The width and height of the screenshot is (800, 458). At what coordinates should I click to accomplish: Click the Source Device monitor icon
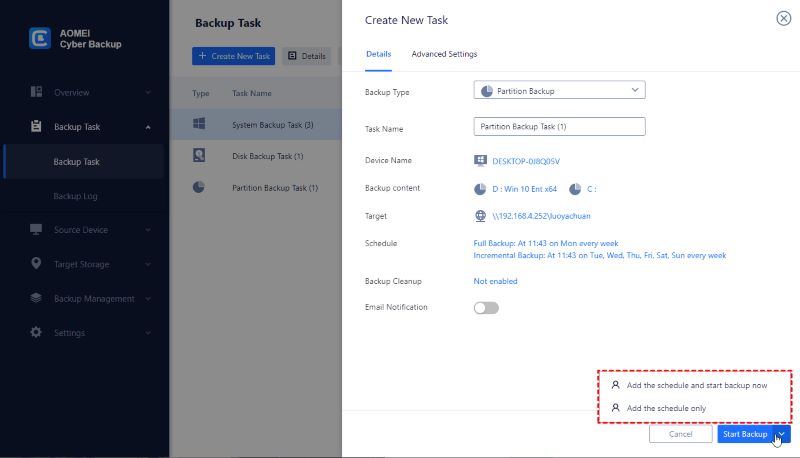[36, 230]
